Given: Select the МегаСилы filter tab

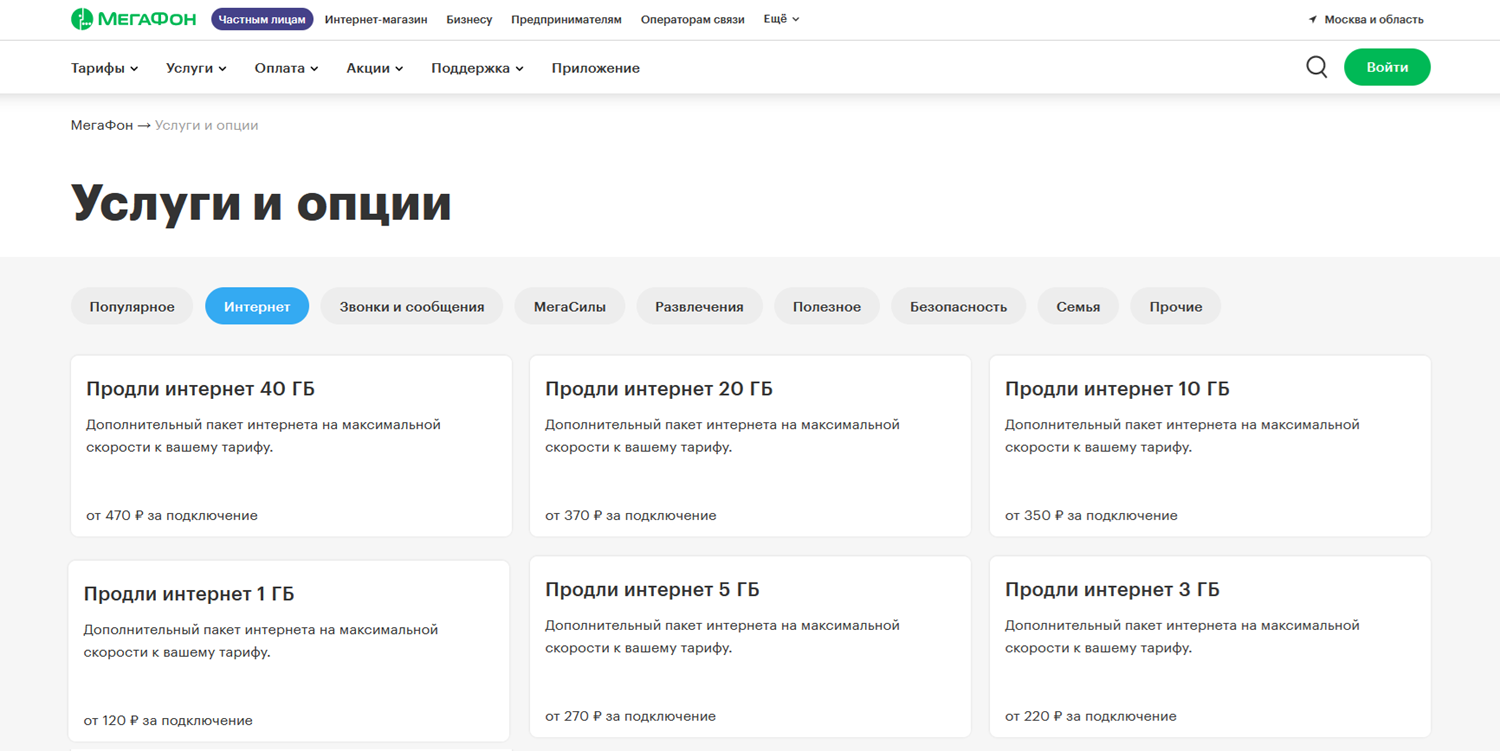Looking at the screenshot, I should click(570, 307).
